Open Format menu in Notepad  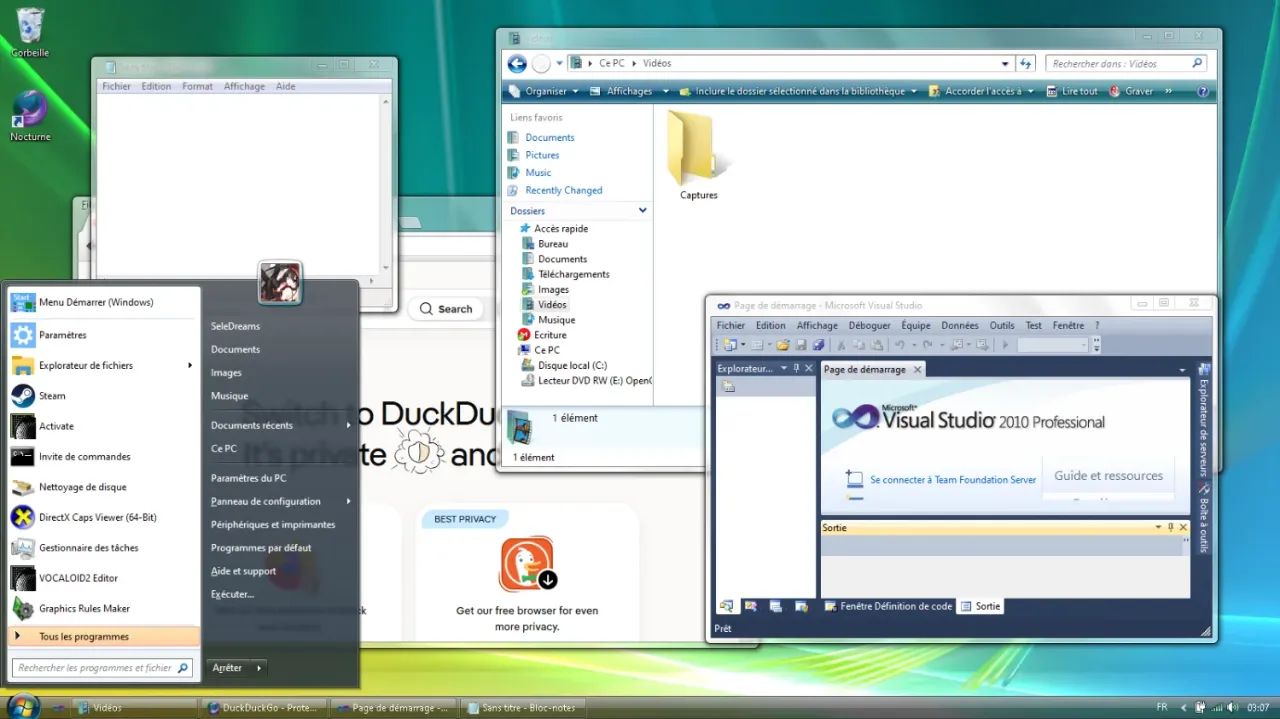197,86
